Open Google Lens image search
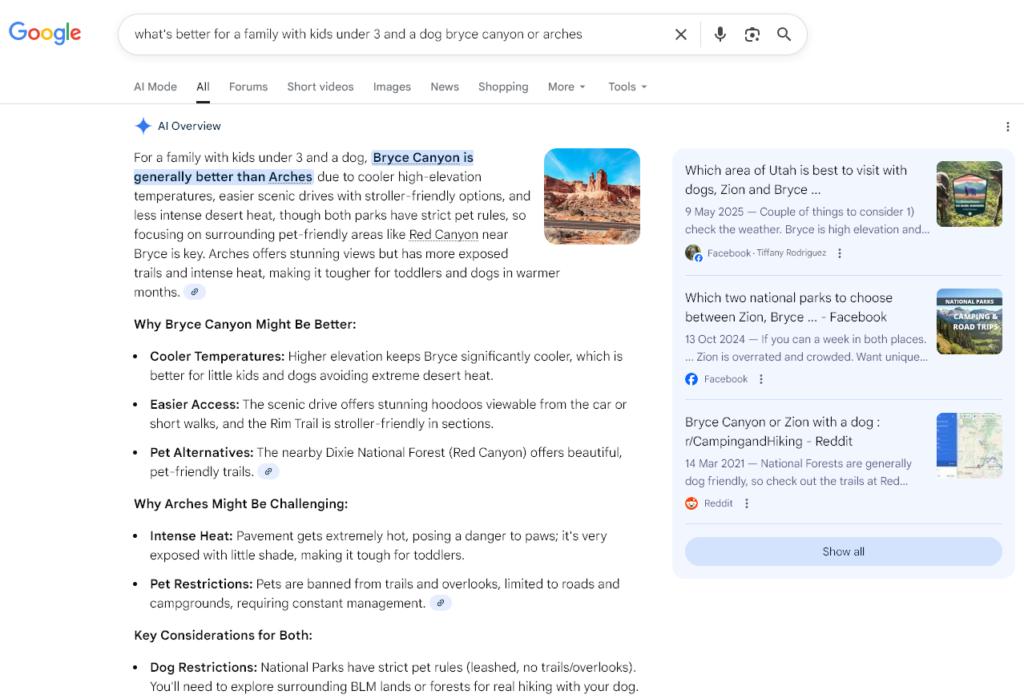This screenshot has width=1024, height=699. (752, 34)
